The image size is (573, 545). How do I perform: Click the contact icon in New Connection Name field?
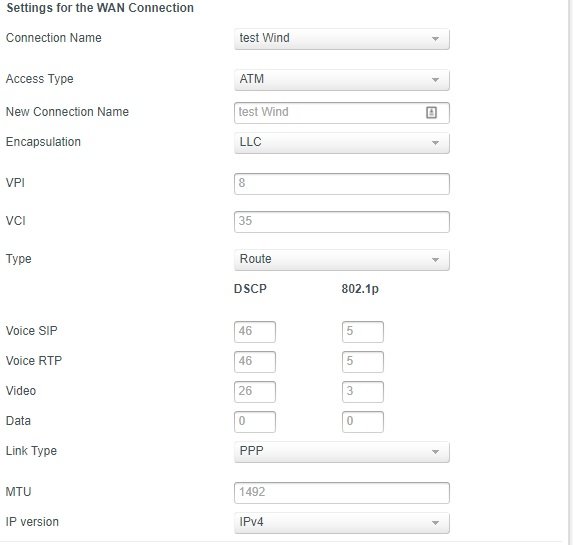431,112
